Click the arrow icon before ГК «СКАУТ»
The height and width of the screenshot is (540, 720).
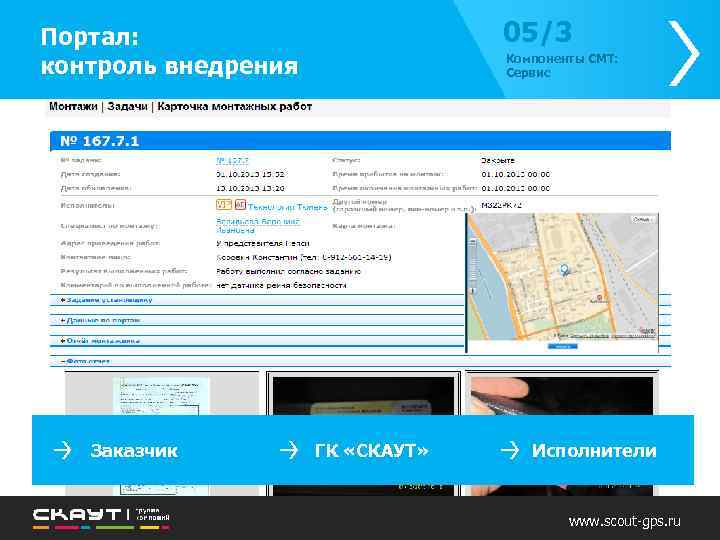click(x=289, y=450)
